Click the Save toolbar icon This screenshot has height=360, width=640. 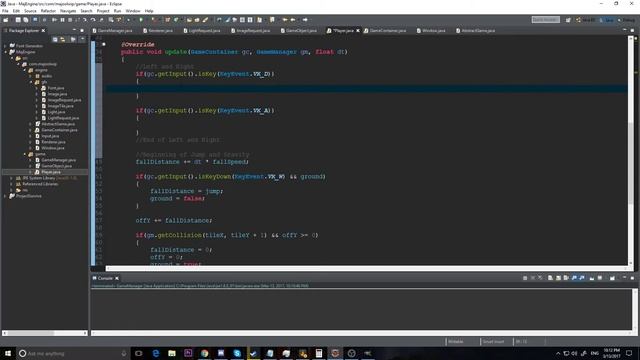tap(18, 20)
